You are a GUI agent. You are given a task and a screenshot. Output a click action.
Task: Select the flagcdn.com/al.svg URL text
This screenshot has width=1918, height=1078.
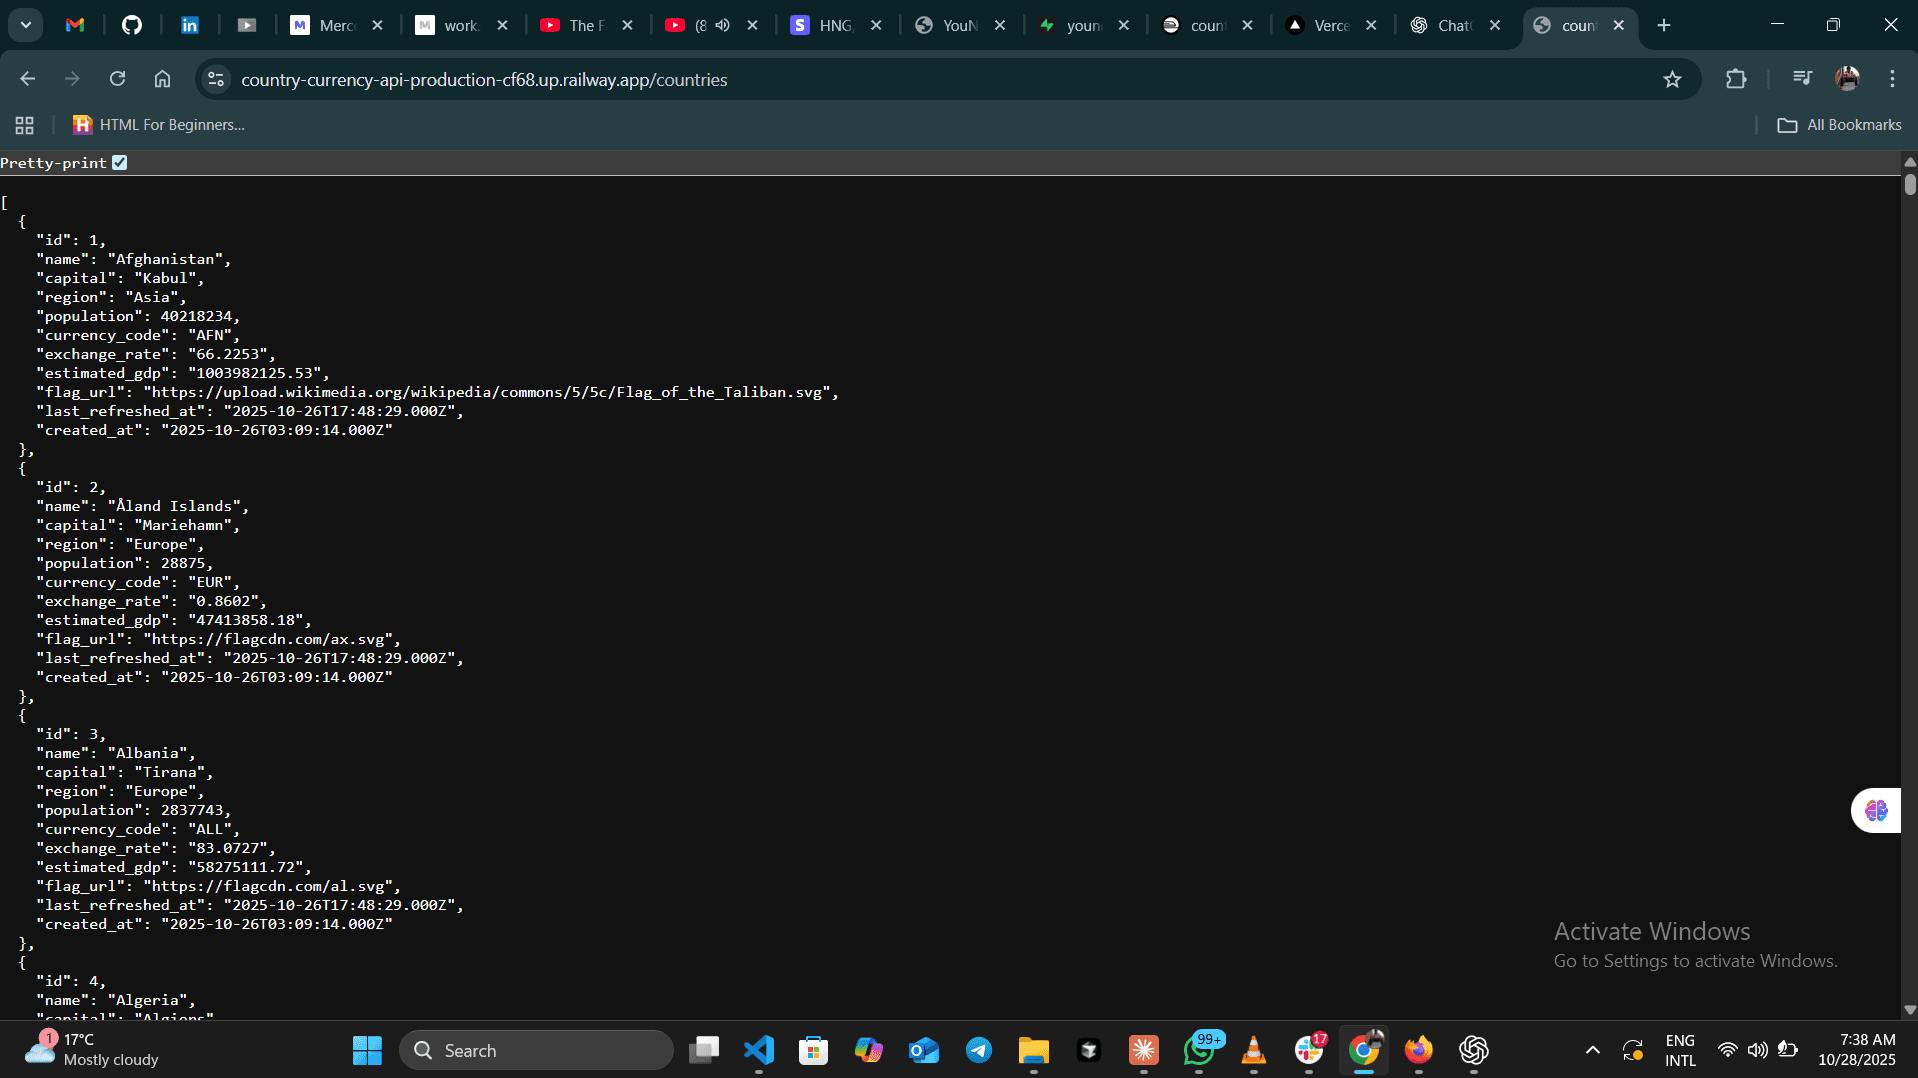268,886
